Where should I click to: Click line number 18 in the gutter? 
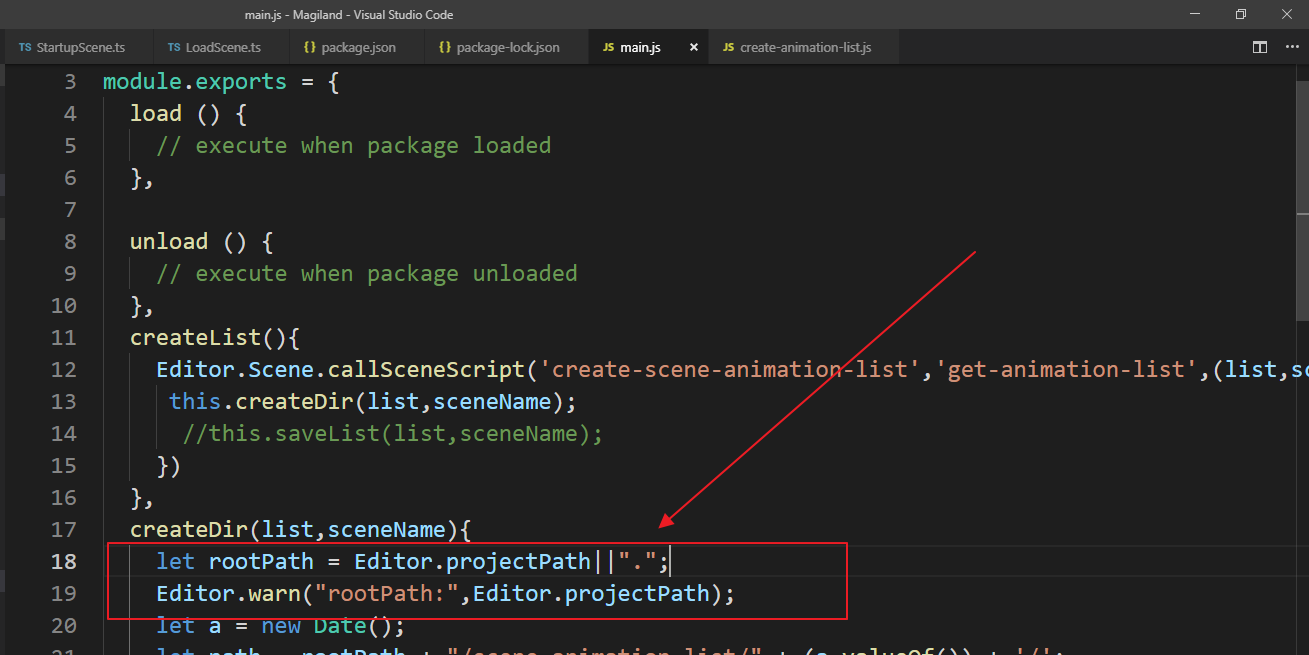63,561
